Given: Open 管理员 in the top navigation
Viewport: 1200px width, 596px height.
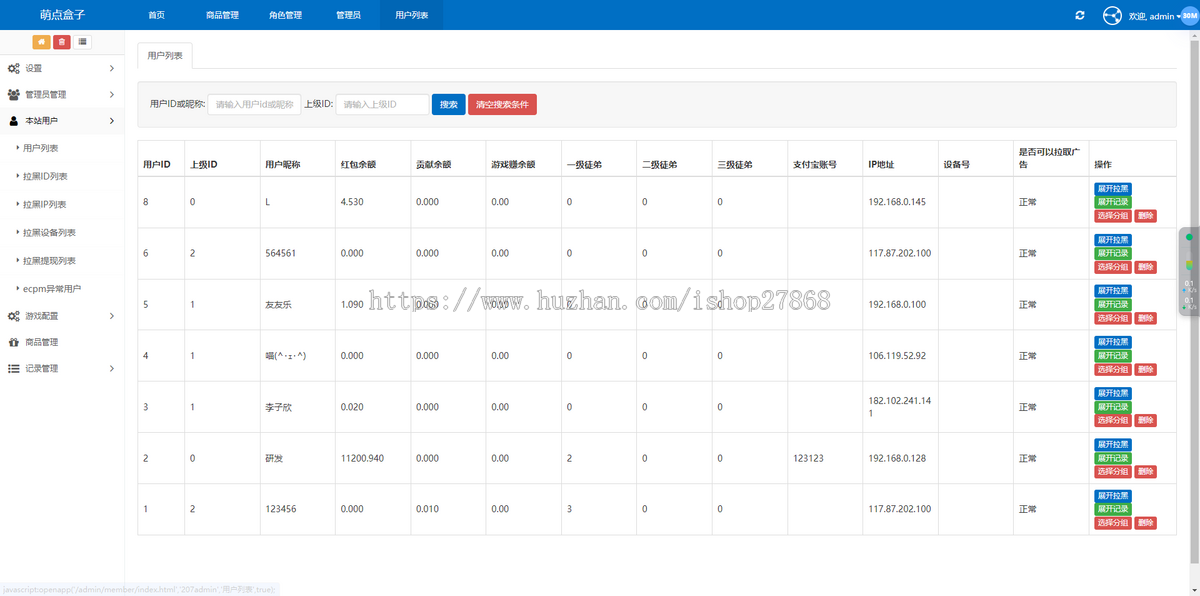Looking at the screenshot, I should 348,15.
